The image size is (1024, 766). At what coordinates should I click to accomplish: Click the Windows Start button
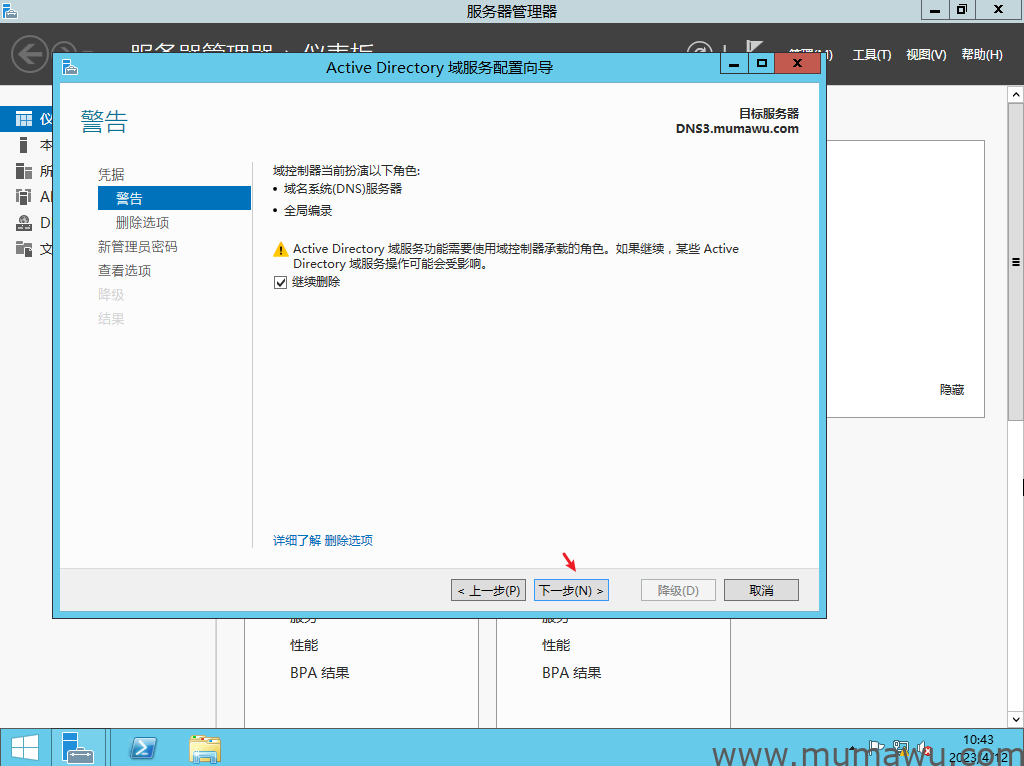[x=25, y=748]
